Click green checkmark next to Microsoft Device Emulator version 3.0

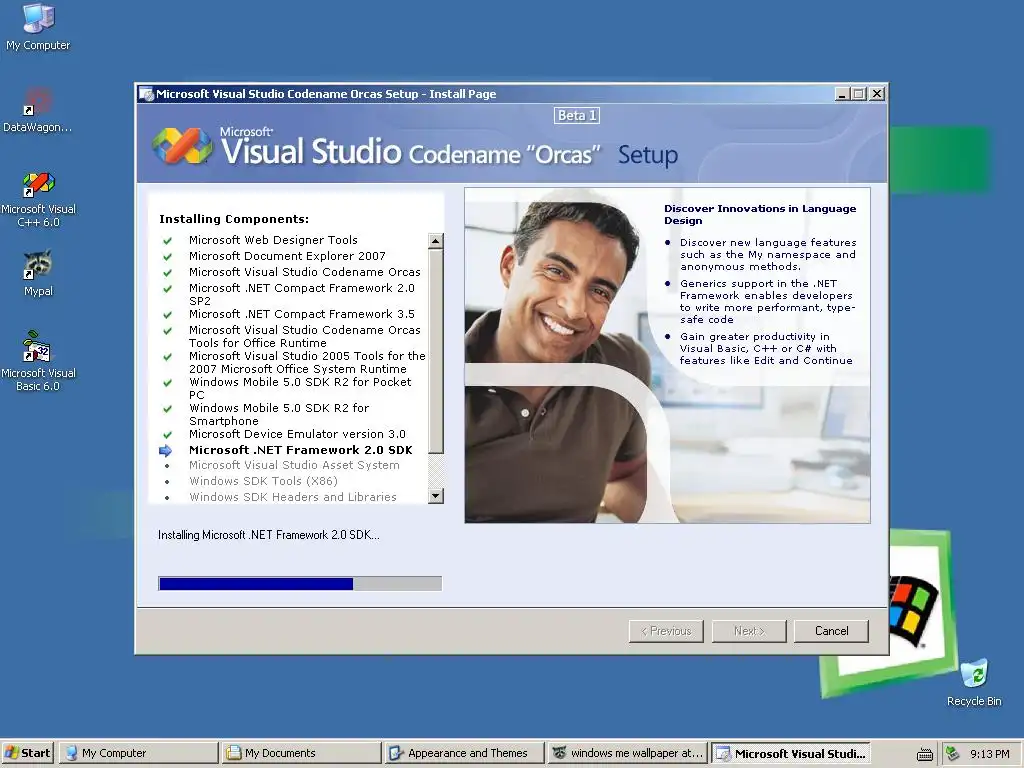(167, 434)
